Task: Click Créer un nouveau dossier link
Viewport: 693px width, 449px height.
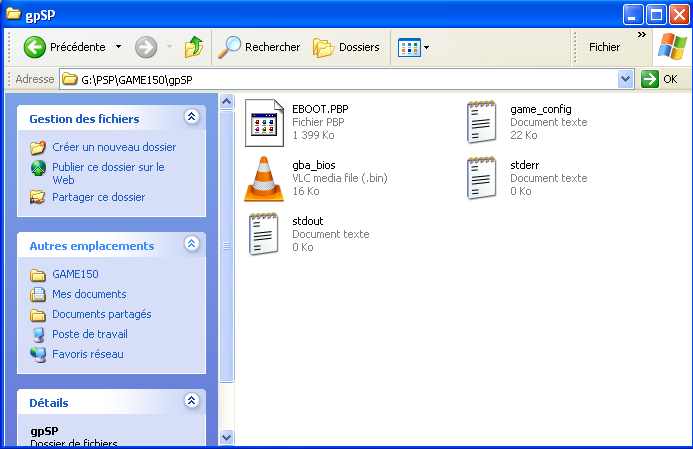Action: (114, 147)
